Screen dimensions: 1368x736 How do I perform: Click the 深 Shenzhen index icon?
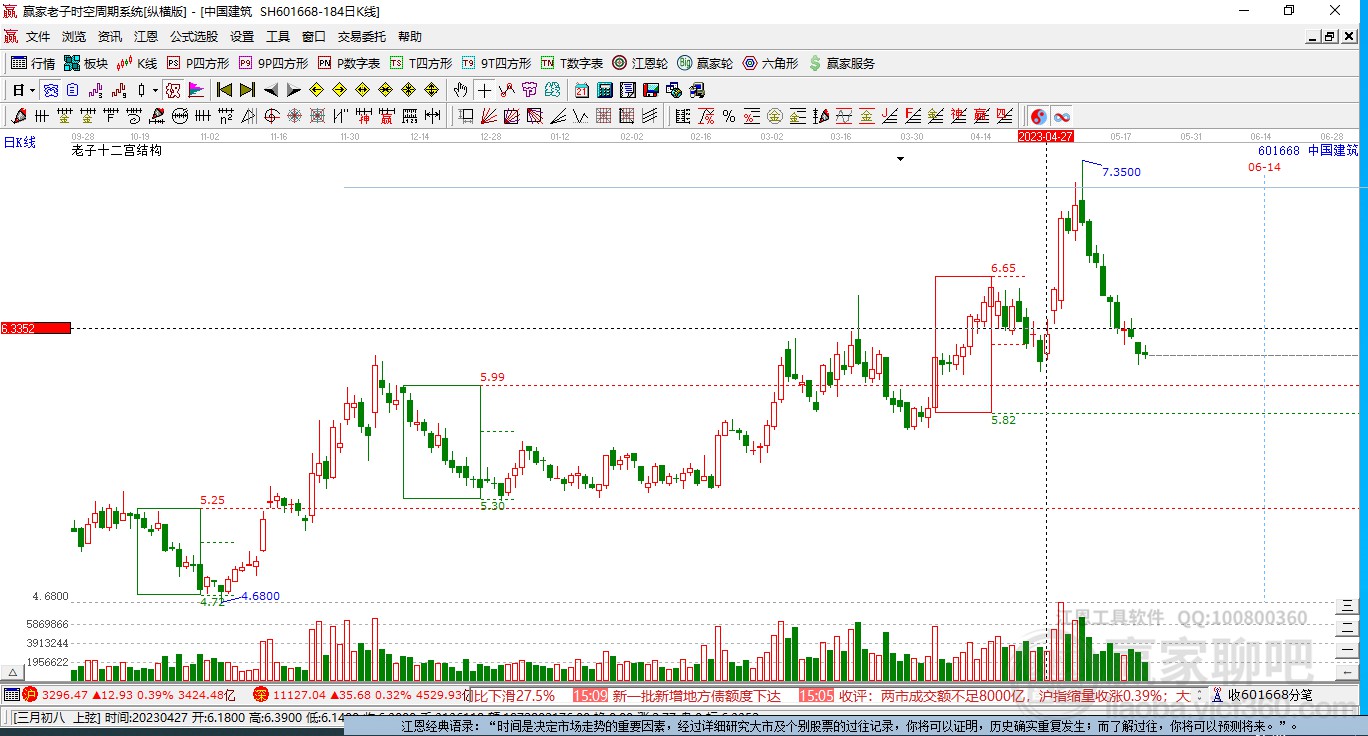(261, 694)
